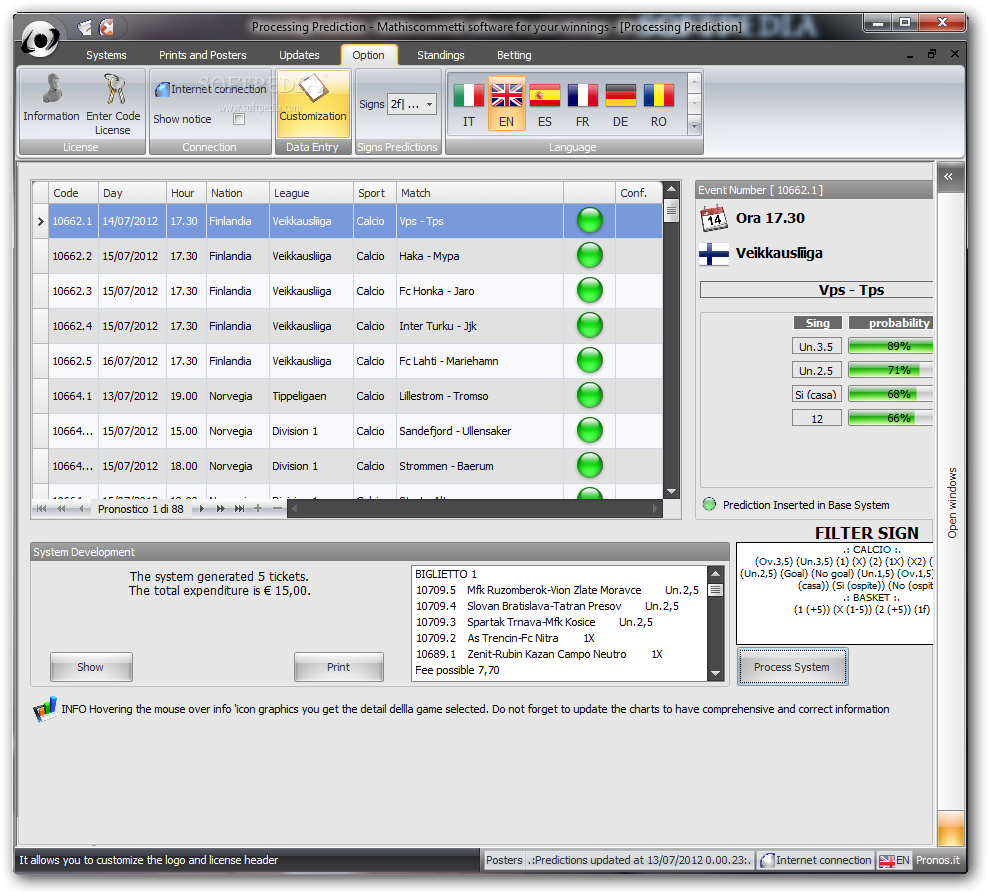This screenshot has width=989, height=895.
Task: Click the Pronos.it status bar link
Action: click(x=938, y=860)
